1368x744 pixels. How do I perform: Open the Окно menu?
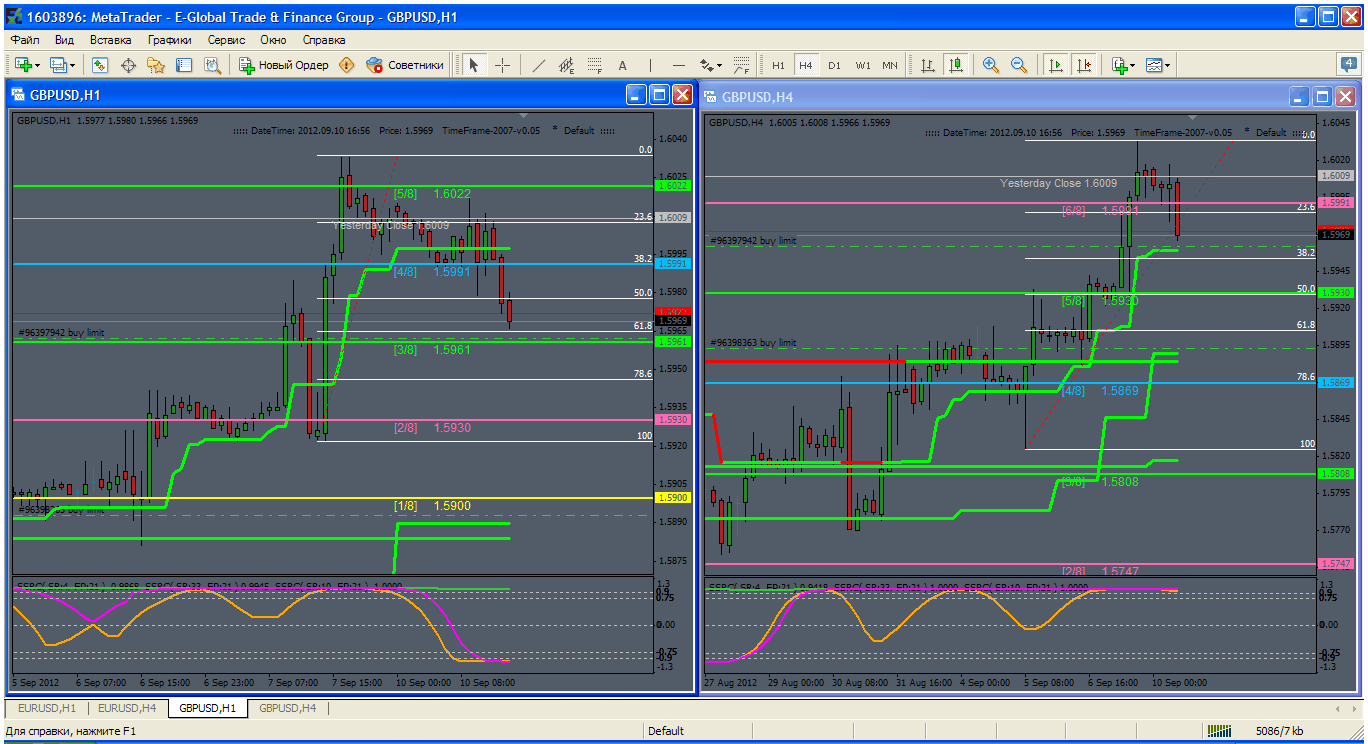click(x=273, y=40)
